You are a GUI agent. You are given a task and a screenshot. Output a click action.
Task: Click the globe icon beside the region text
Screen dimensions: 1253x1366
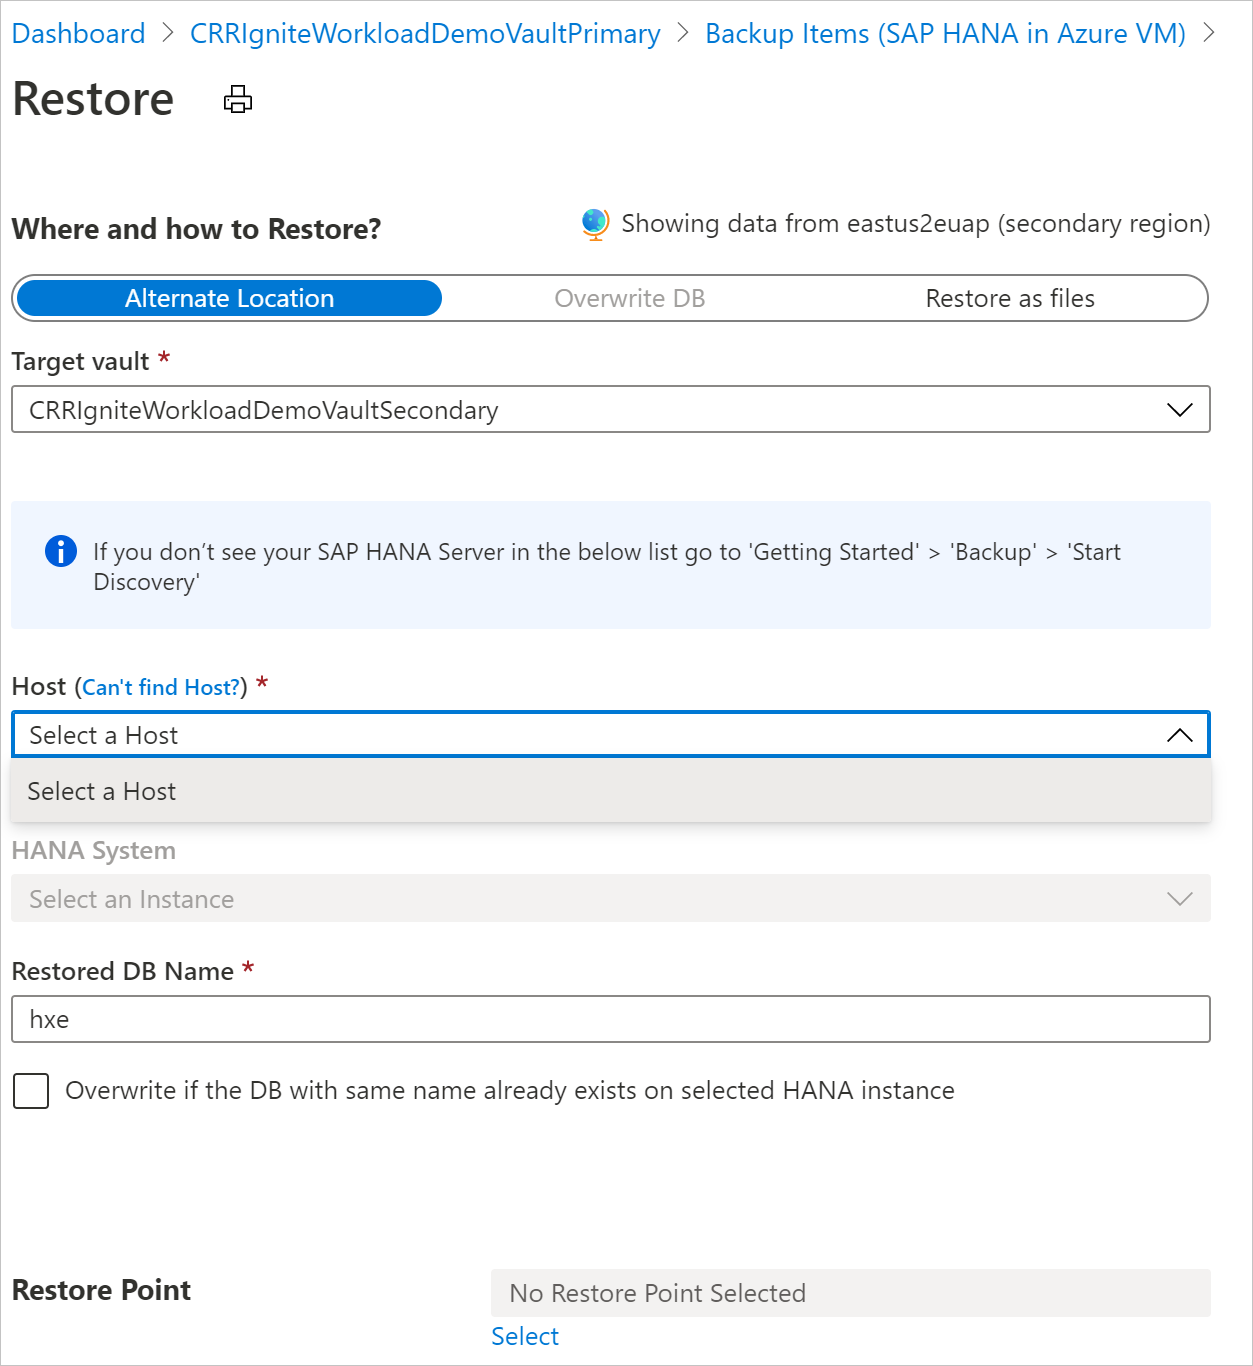click(x=594, y=223)
